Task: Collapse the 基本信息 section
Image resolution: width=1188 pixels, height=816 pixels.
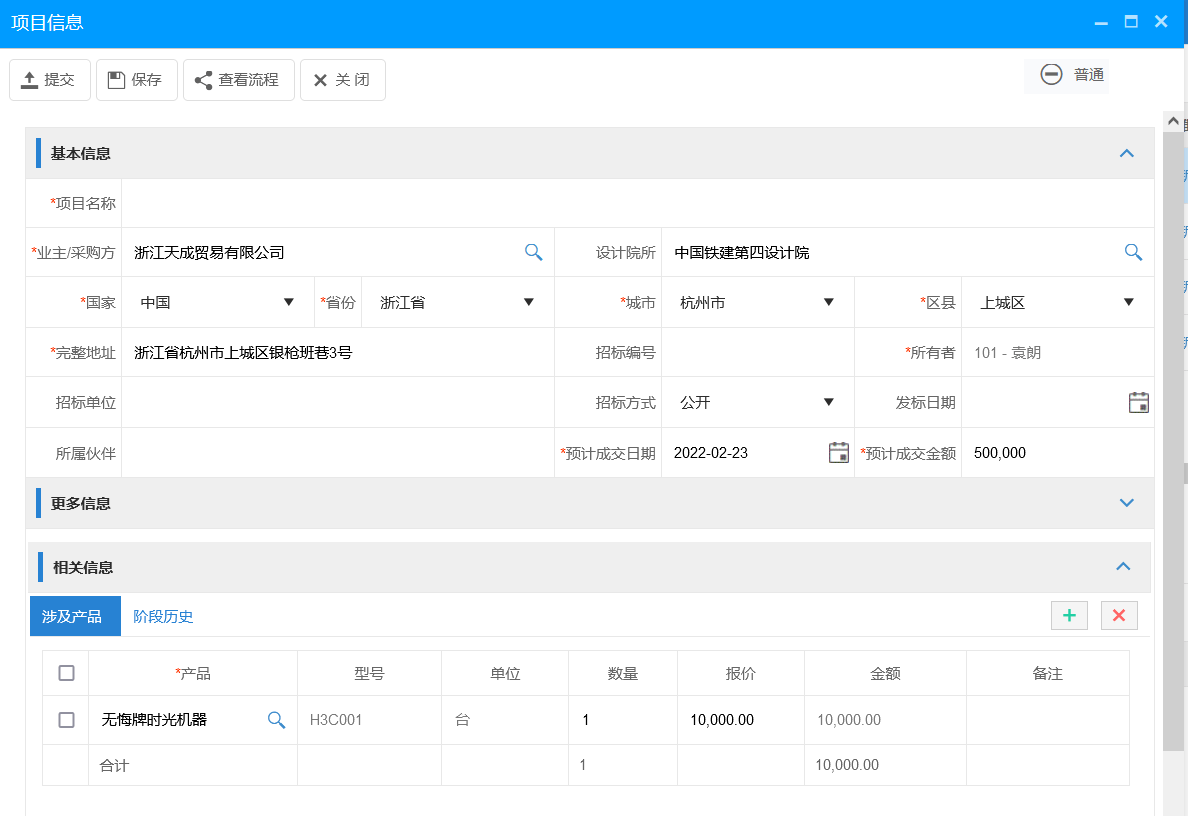Action: point(1127,154)
